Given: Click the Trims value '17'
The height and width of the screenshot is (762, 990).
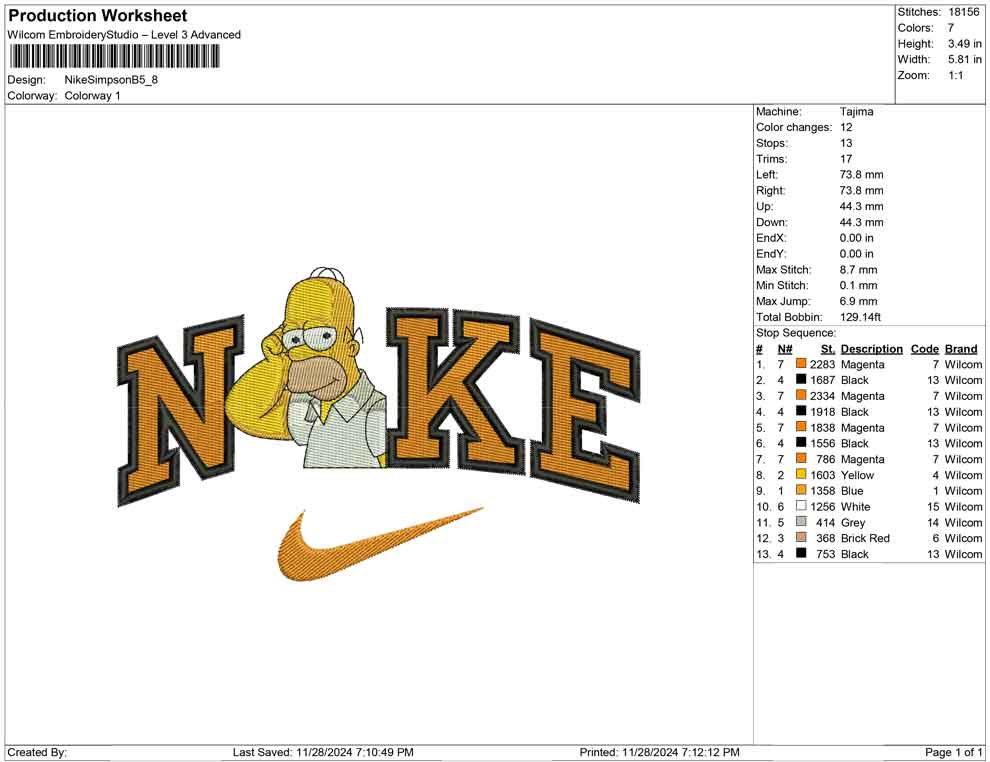Looking at the screenshot, I should (846, 158).
